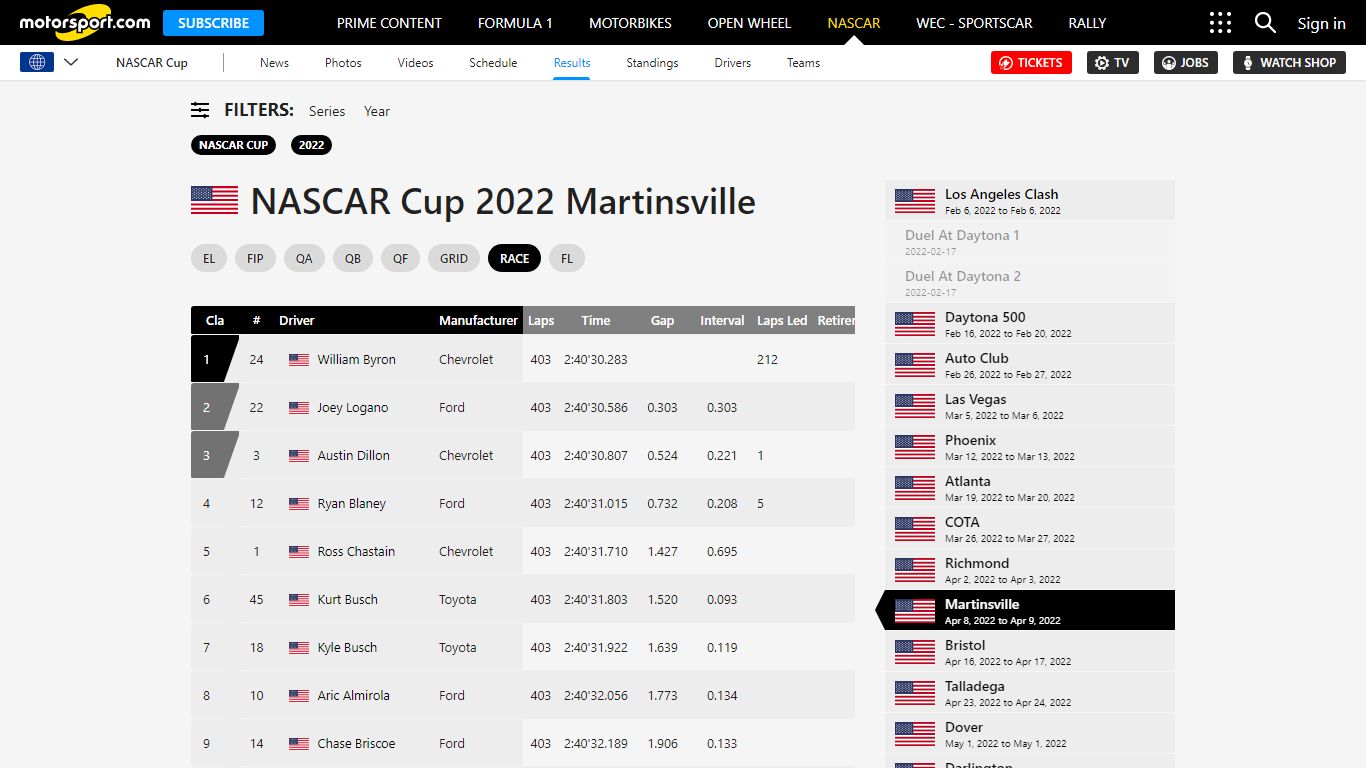Select the QF session pill
Viewport: 1366px width, 768px height.
click(400, 258)
